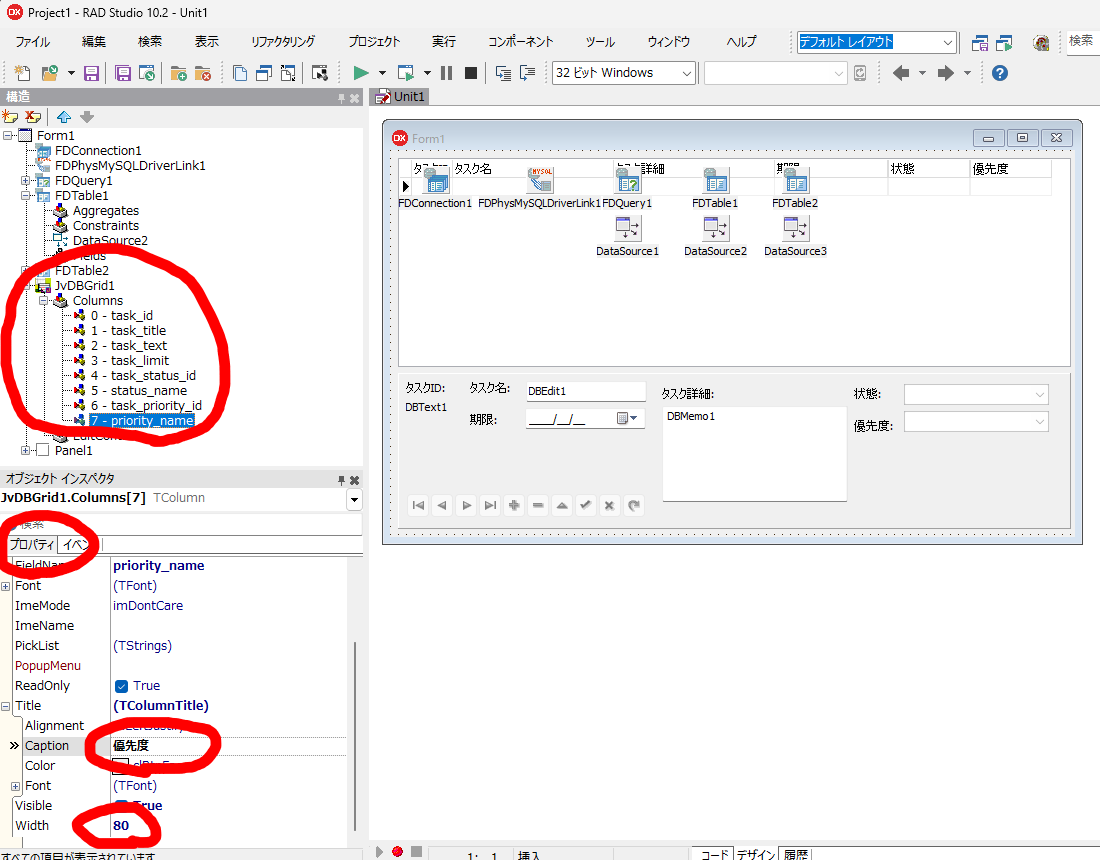Image resolution: width=1100 pixels, height=860 pixels.
Task: Click the refresh button on DBNavigator
Action: point(633,505)
